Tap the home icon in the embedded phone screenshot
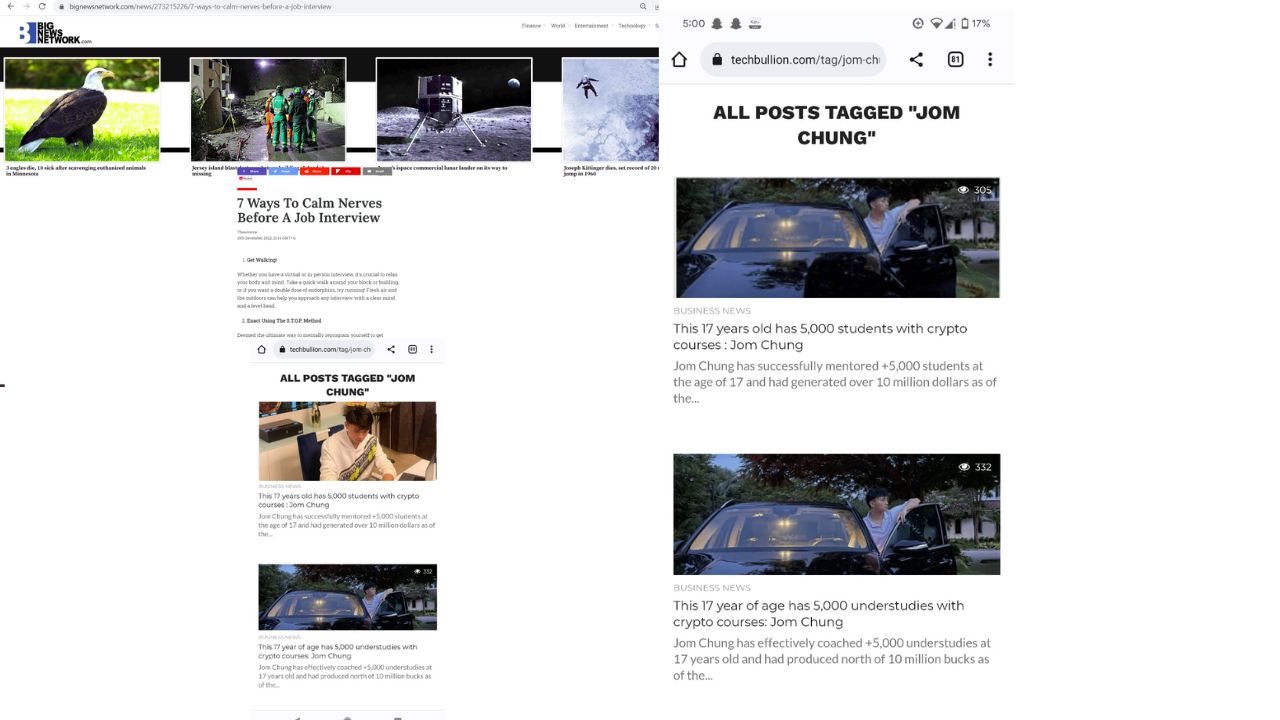Screen dimensions: 1280x720 click(262, 350)
